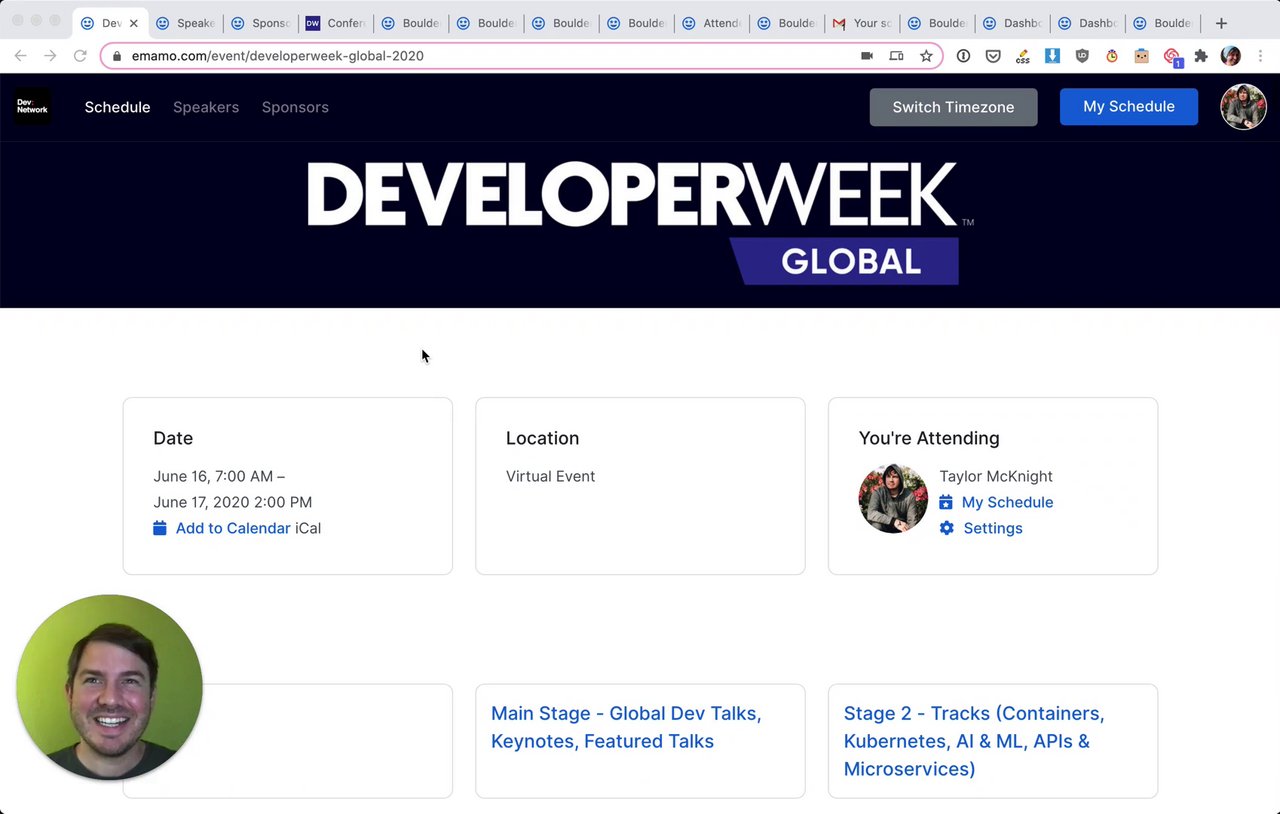Click the Add to Calendar link
This screenshot has width=1280, height=814.
click(x=233, y=528)
